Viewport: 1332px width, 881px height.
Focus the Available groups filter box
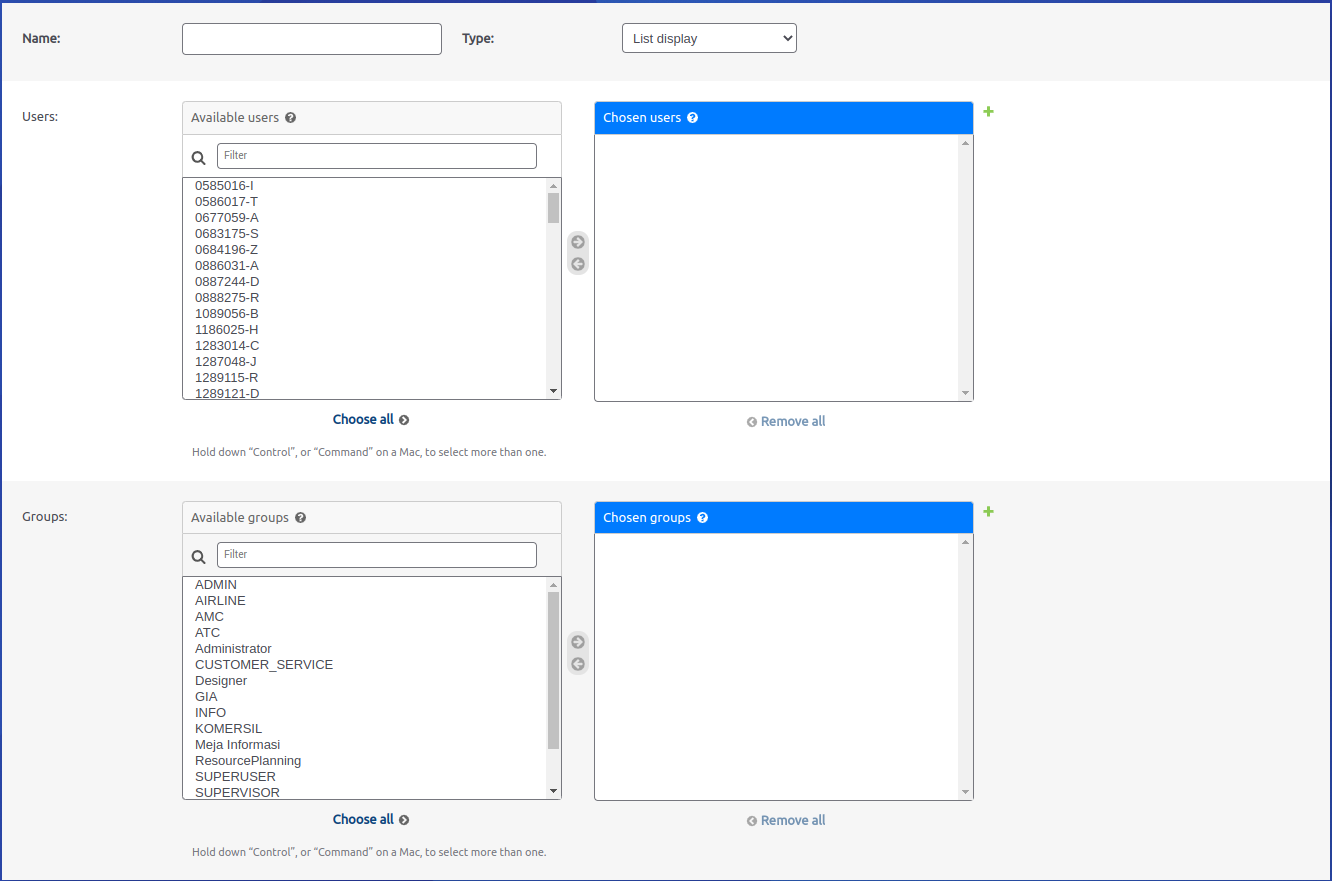coord(376,555)
